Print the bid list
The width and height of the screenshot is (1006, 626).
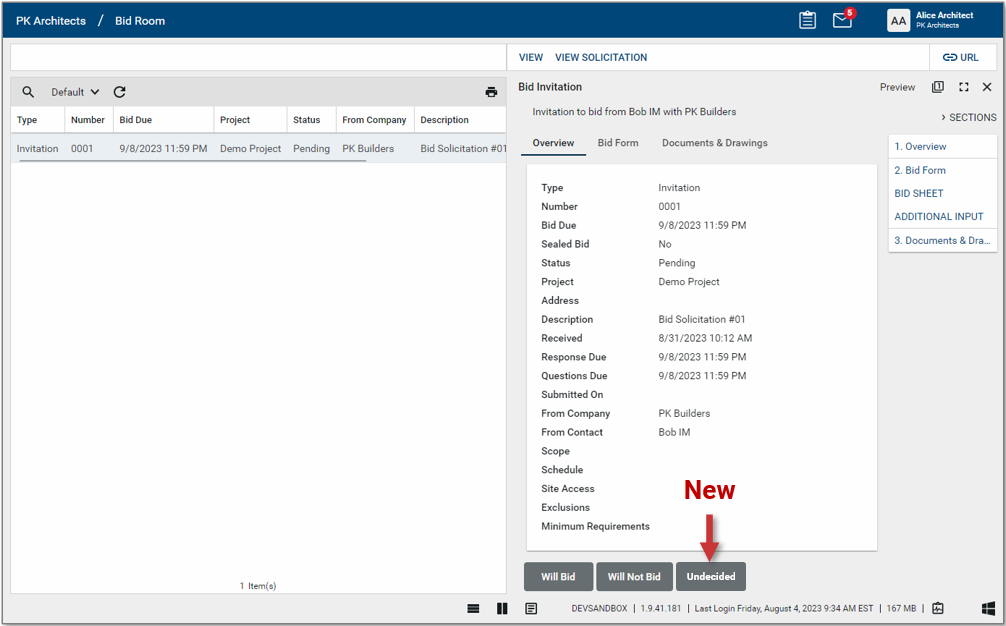pyautogui.click(x=491, y=92)
